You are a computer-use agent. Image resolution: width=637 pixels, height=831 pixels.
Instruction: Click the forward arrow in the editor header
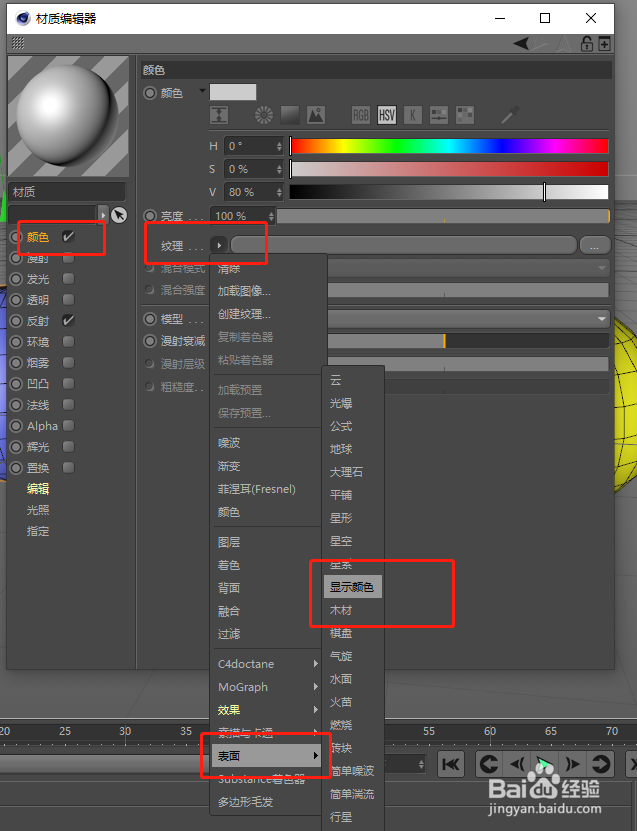539,43
